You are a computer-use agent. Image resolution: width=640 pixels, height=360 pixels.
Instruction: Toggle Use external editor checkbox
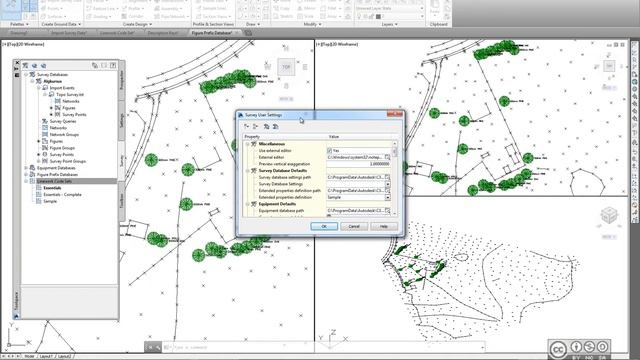pyautogui.click(x=329, y=151)
